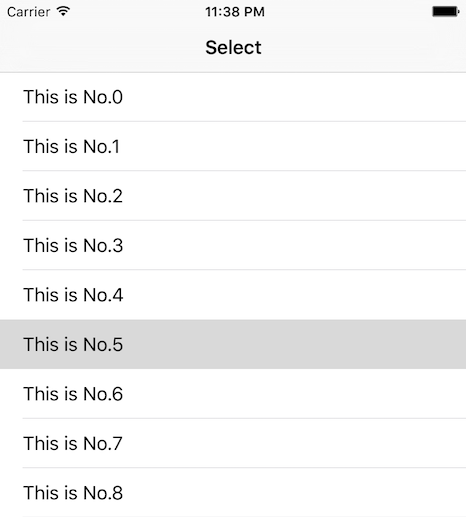Tap empty part of the No.2 cell
This screenshot has height=517, width=466.
point(293,196)
